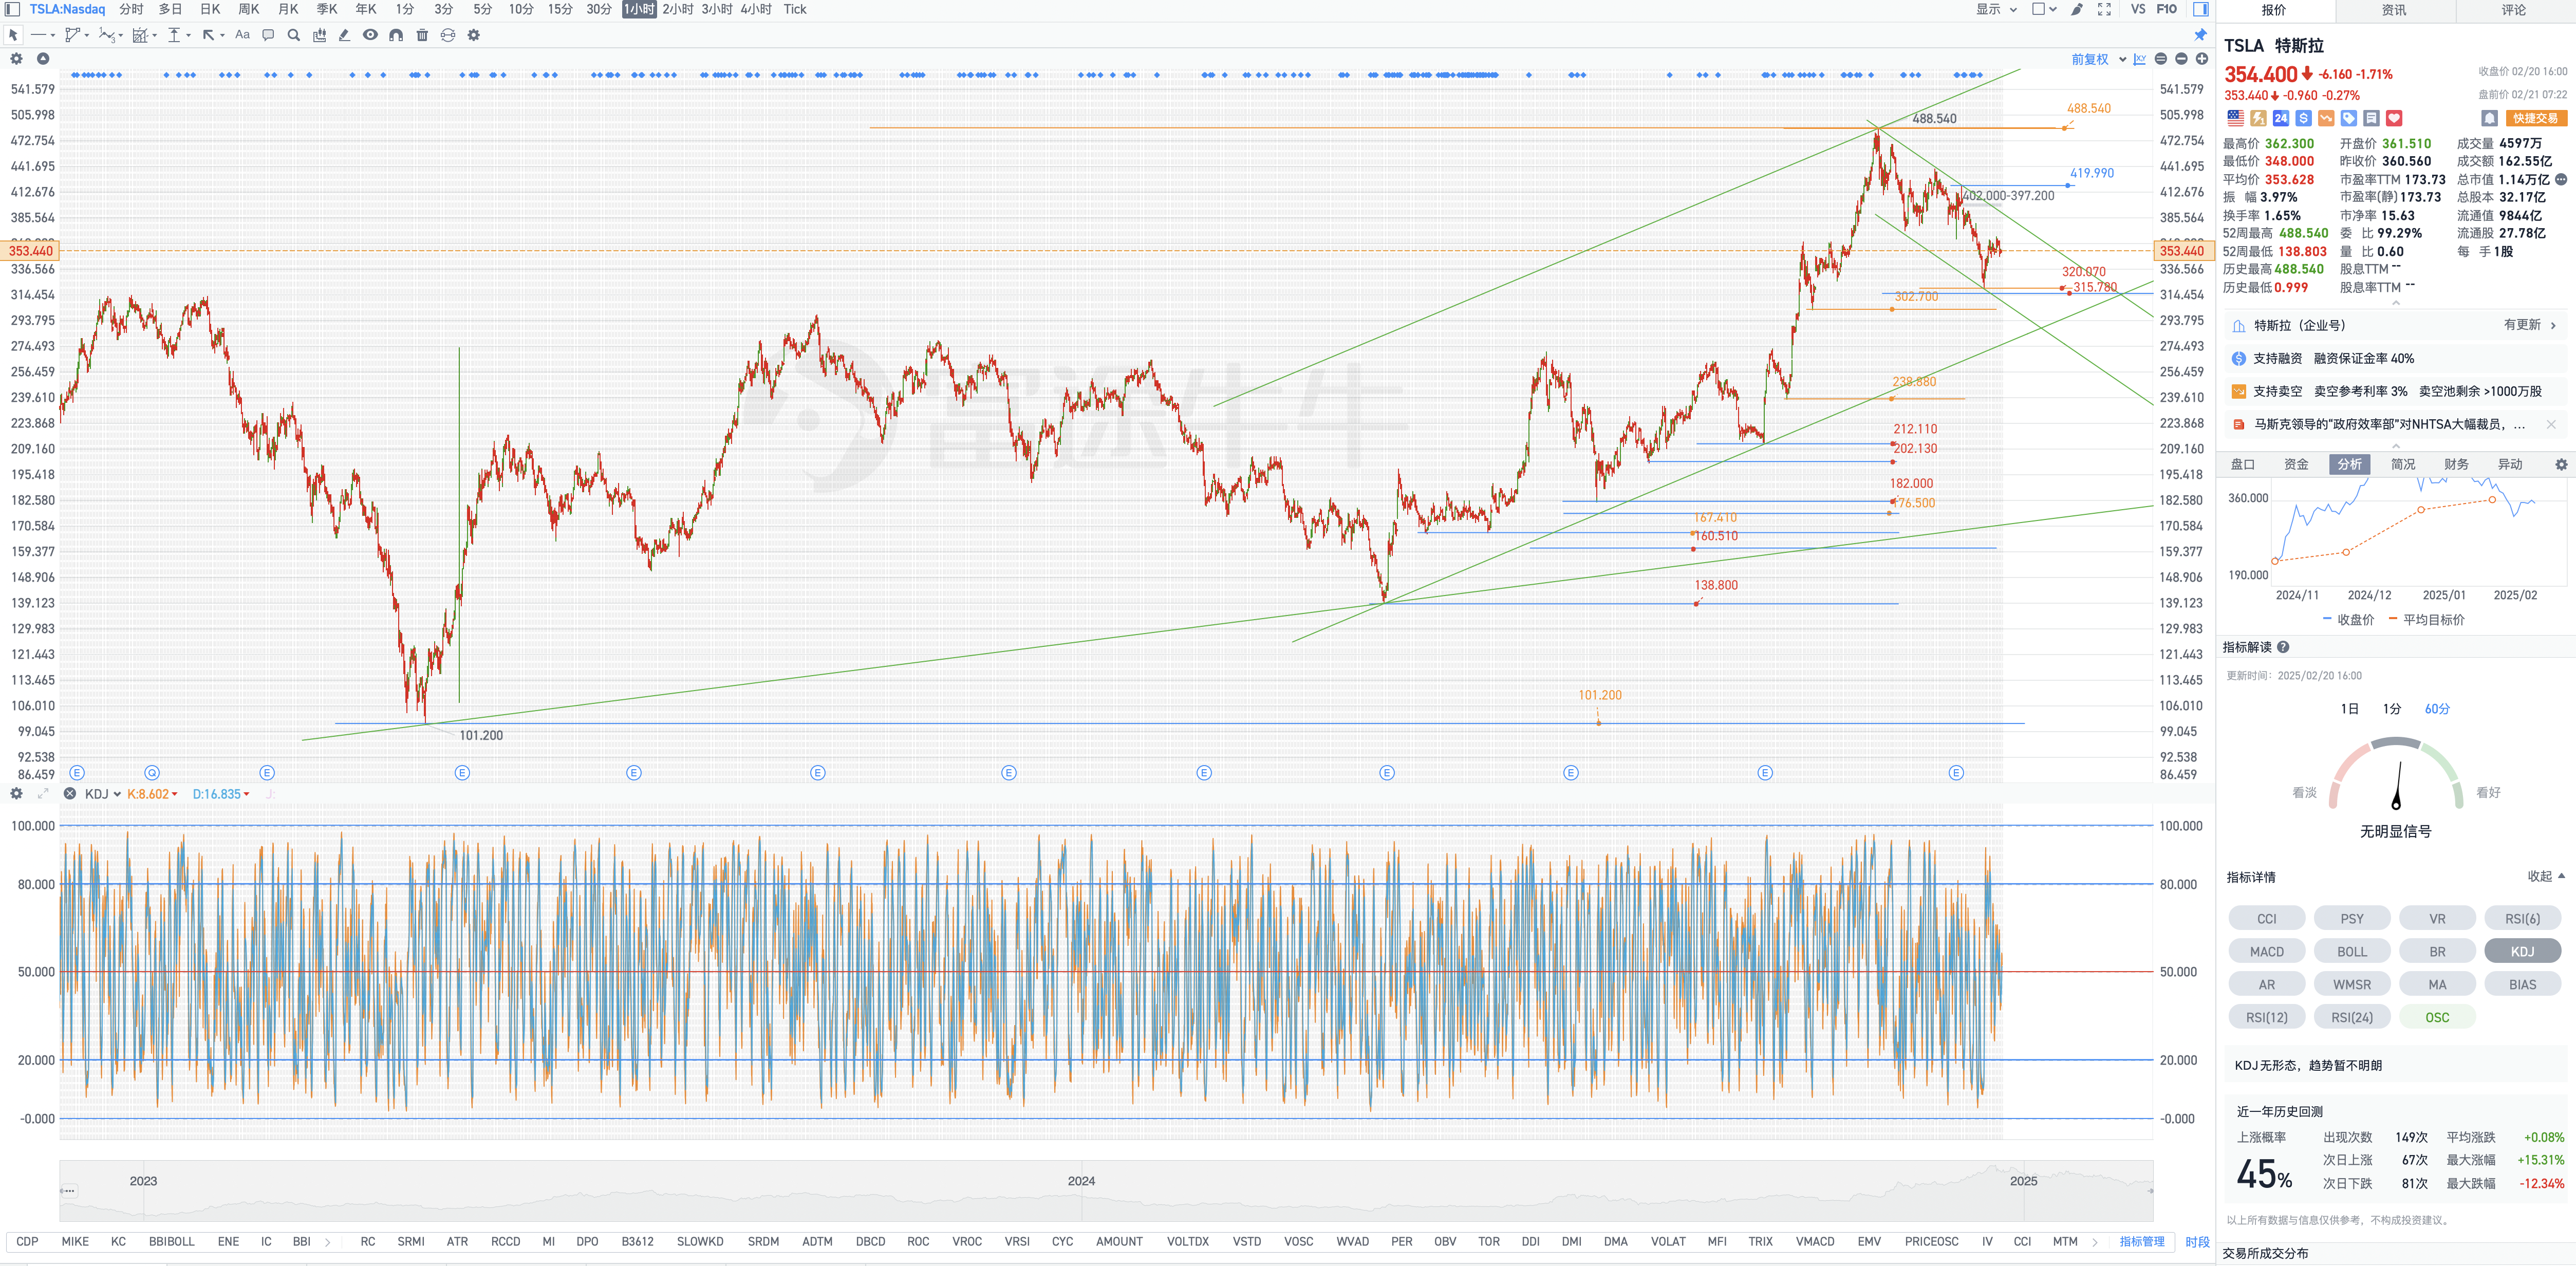Zoom out chart with minus icon
The height and width of the screenshot is (1266, 2576).
2181,59
